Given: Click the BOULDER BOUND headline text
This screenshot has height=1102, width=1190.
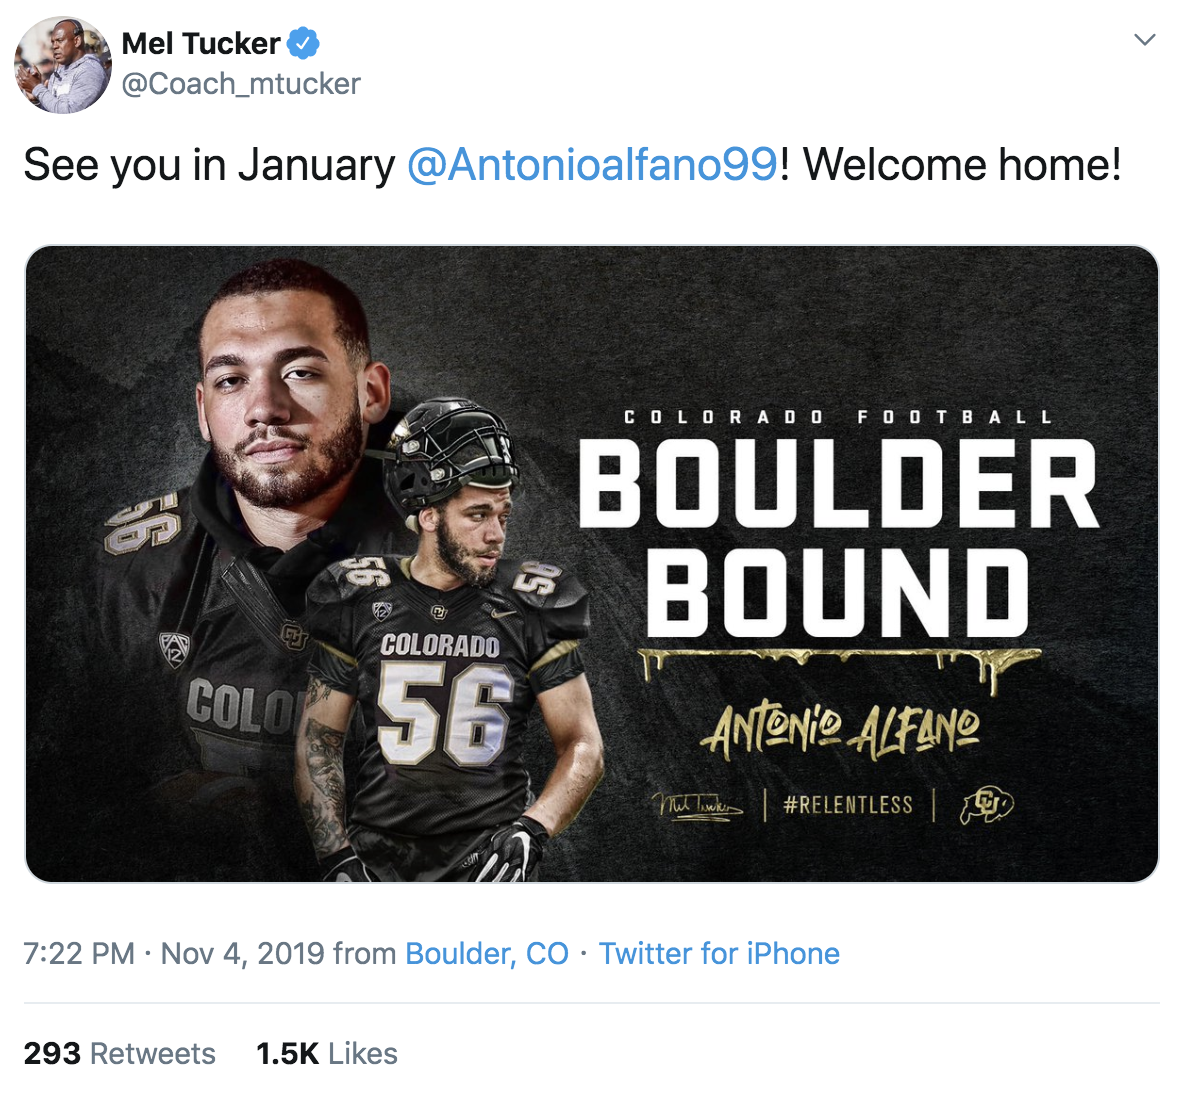Looking at the screenshot, I should [838, 538].
